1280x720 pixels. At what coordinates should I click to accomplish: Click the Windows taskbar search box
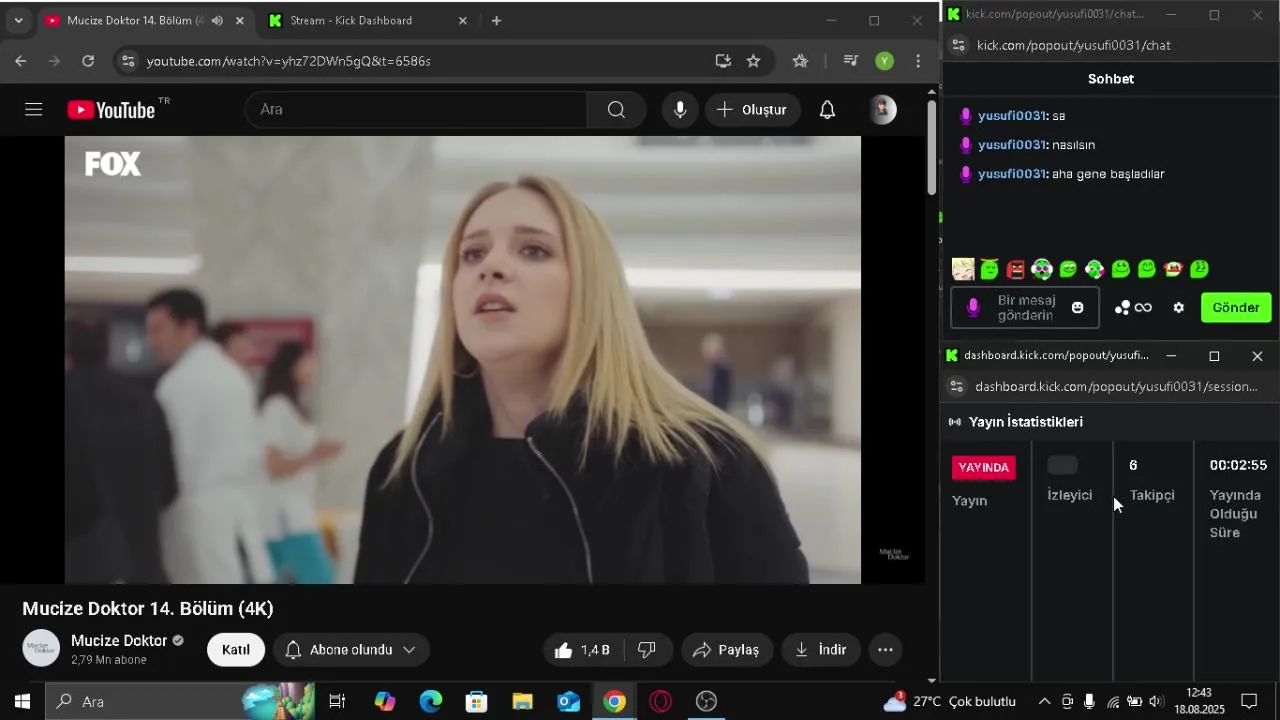[x=180, y=702]
